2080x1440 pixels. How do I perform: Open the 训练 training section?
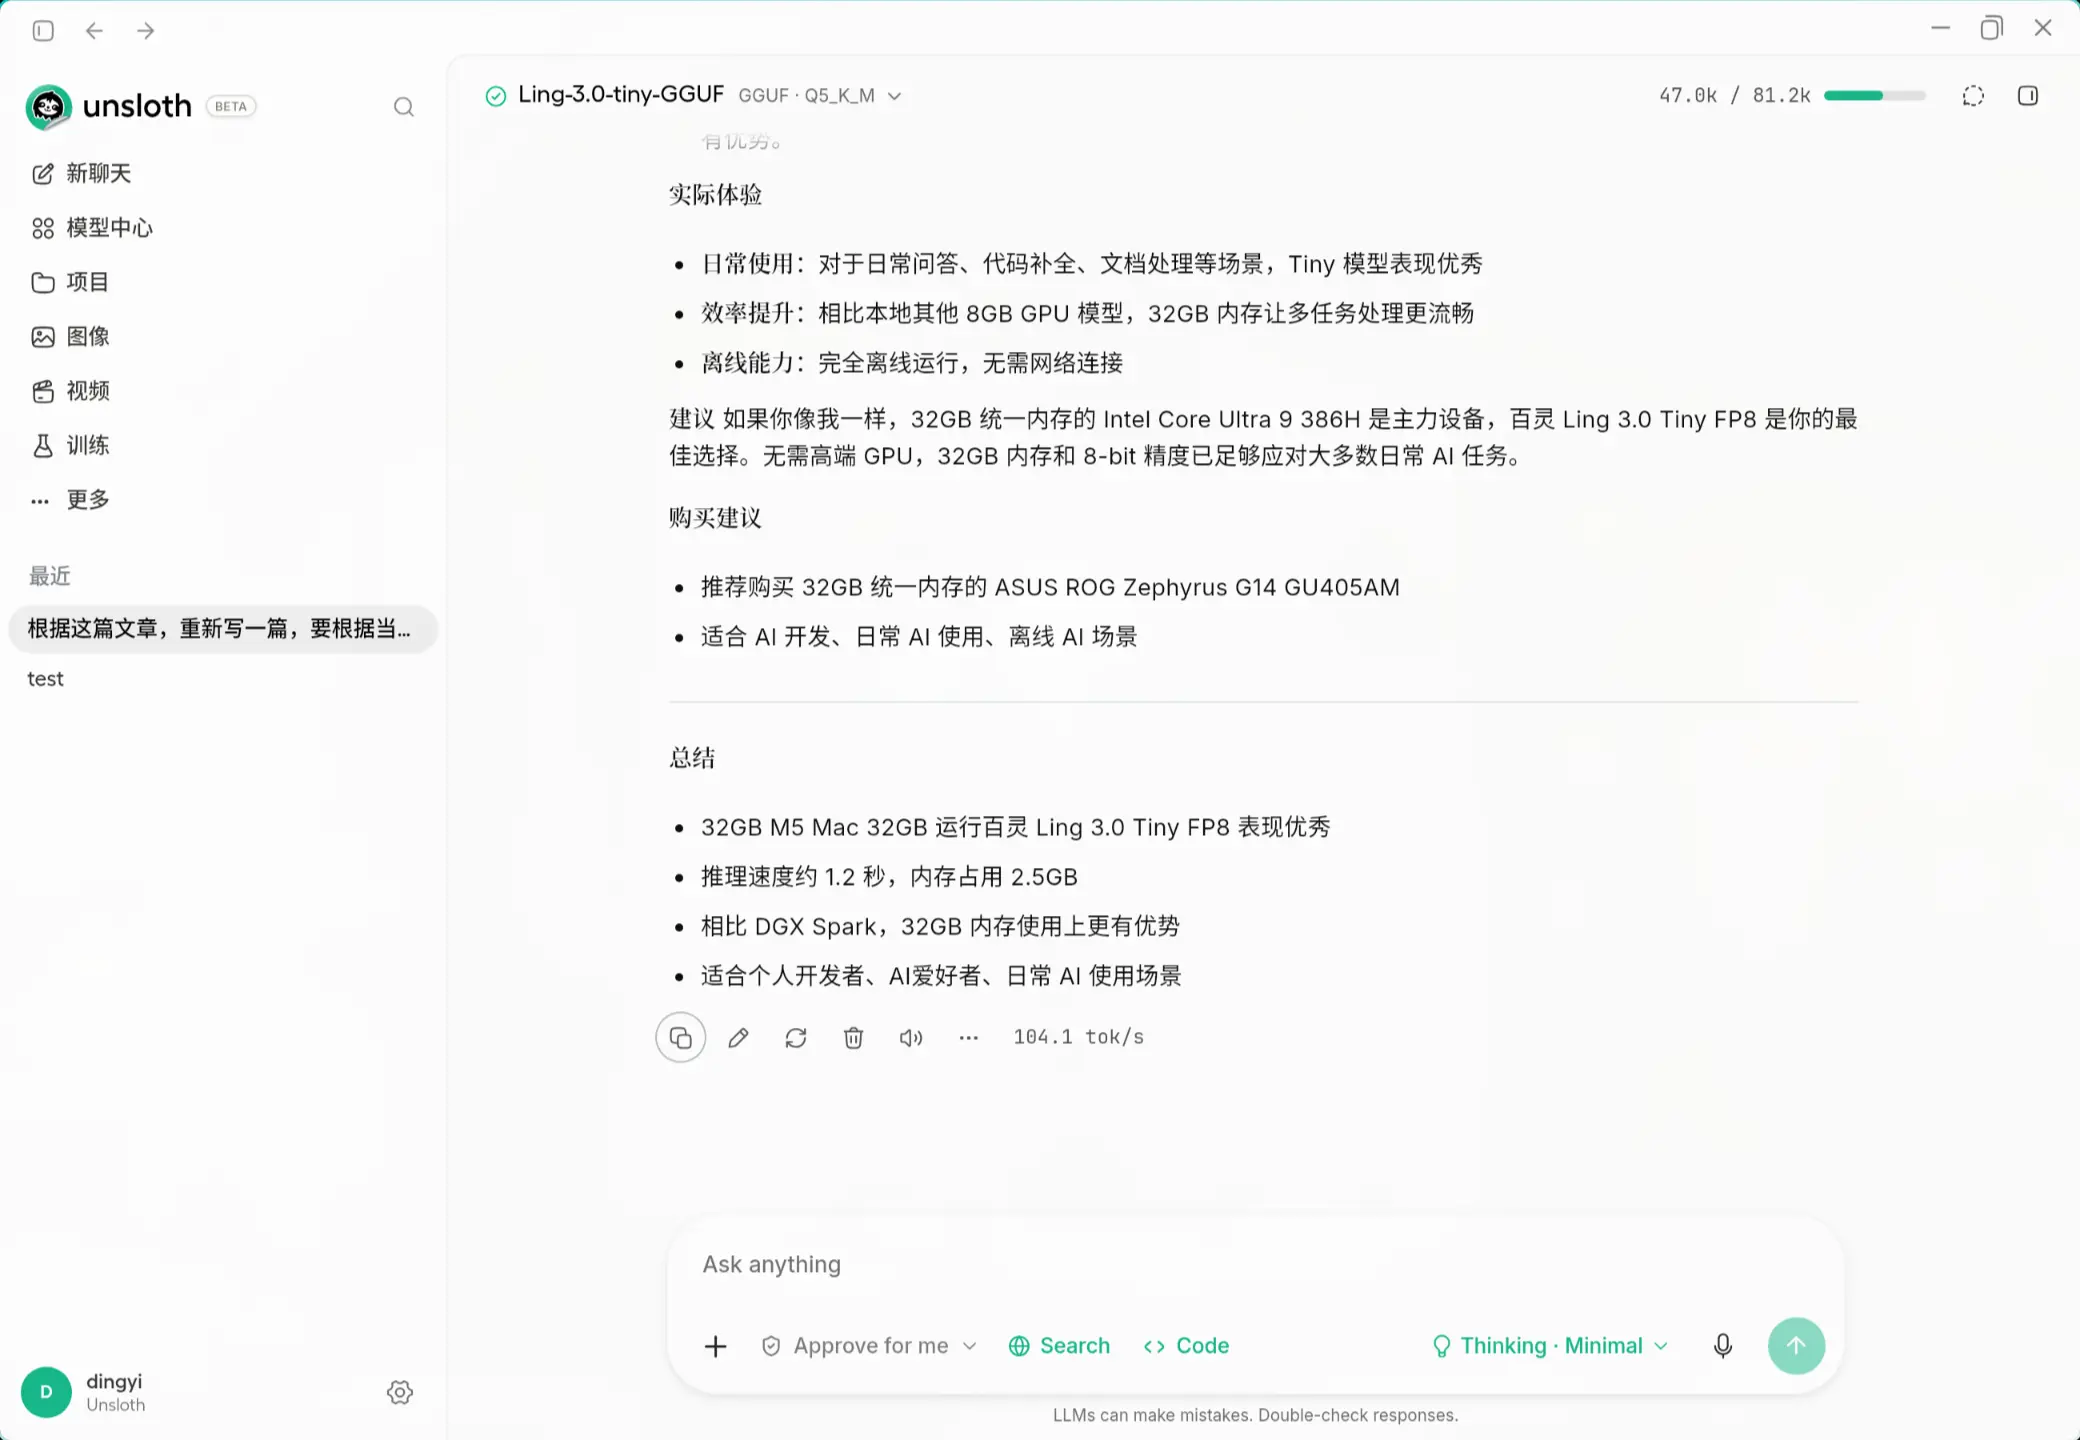[x=70, y=445]
